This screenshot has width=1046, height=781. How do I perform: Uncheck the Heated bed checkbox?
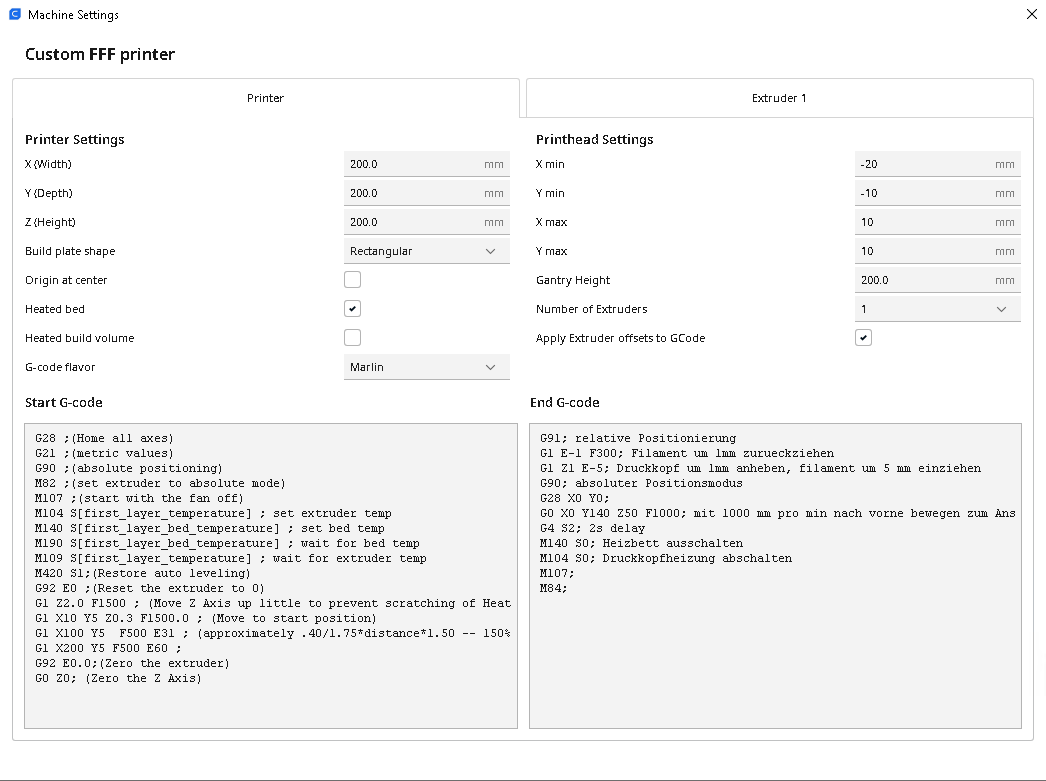352,309
